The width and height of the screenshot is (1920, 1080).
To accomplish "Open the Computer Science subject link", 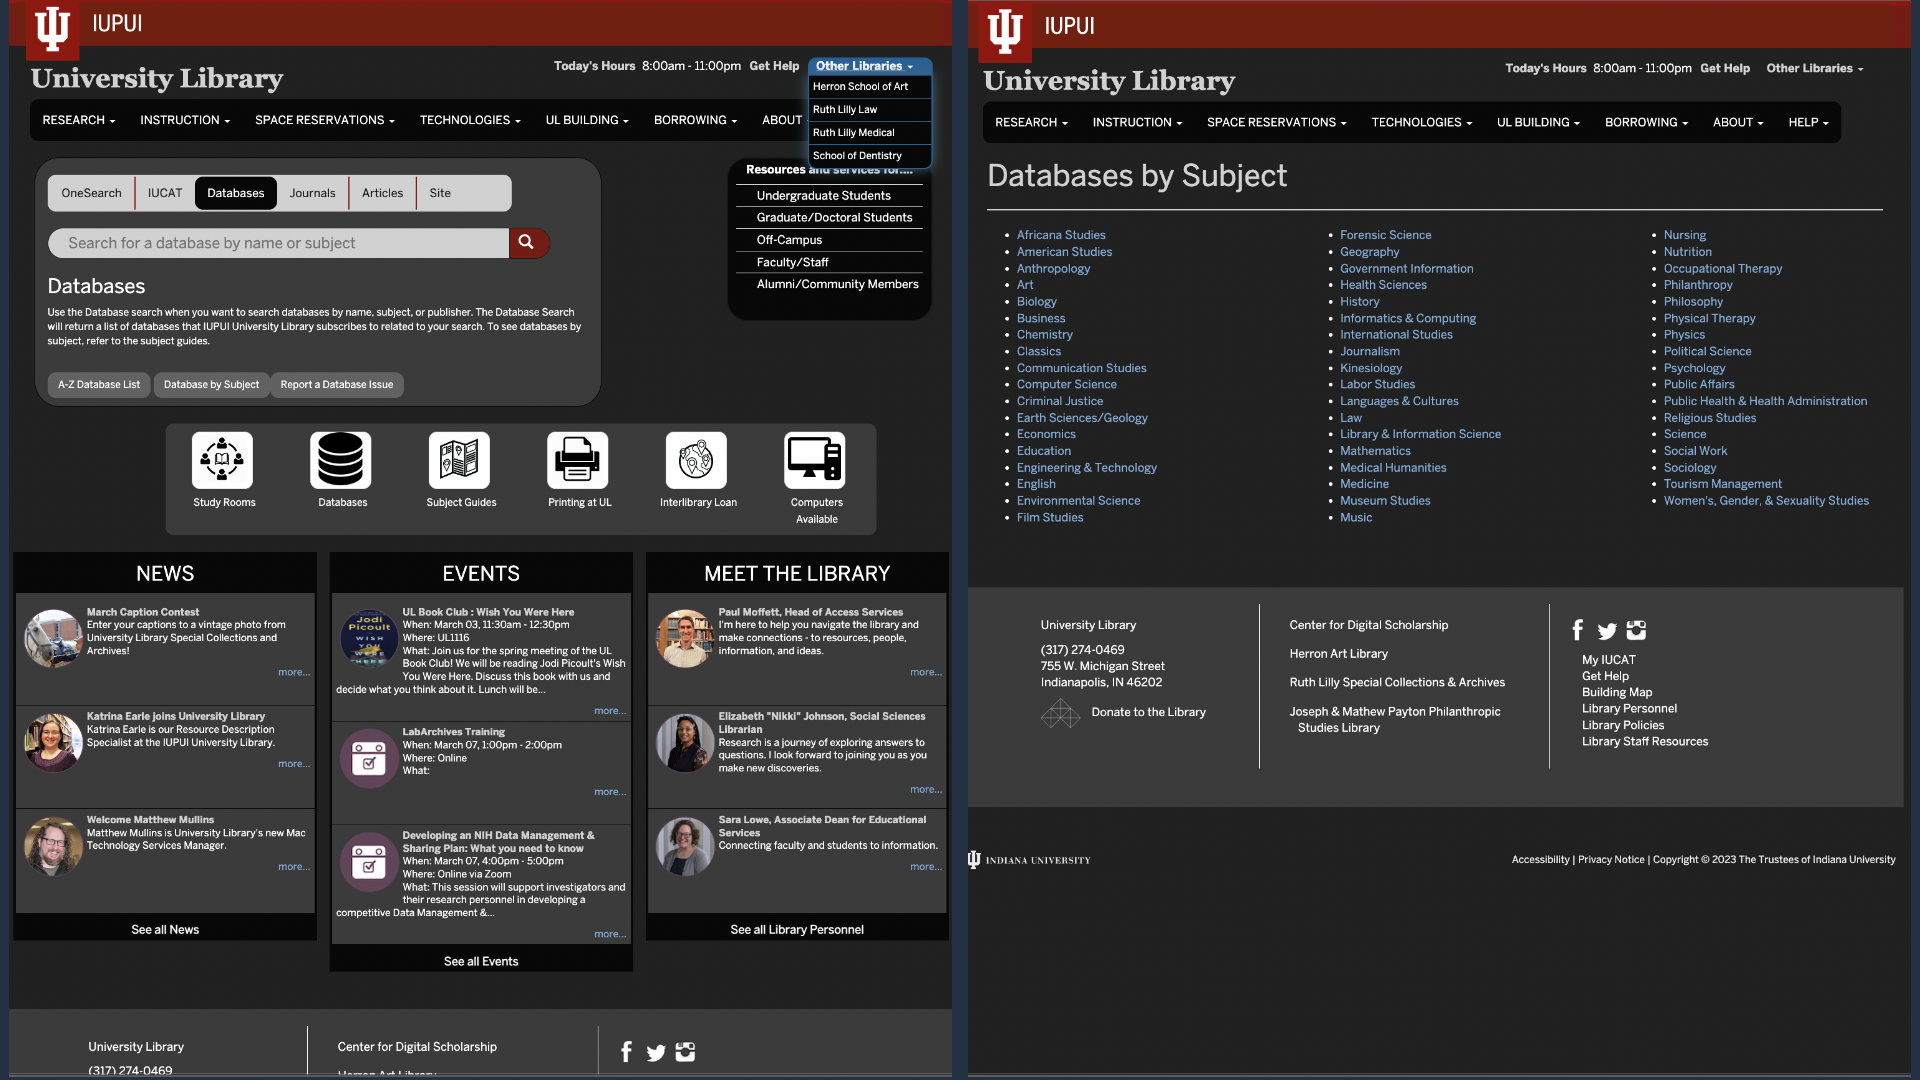I will 1066,384.
